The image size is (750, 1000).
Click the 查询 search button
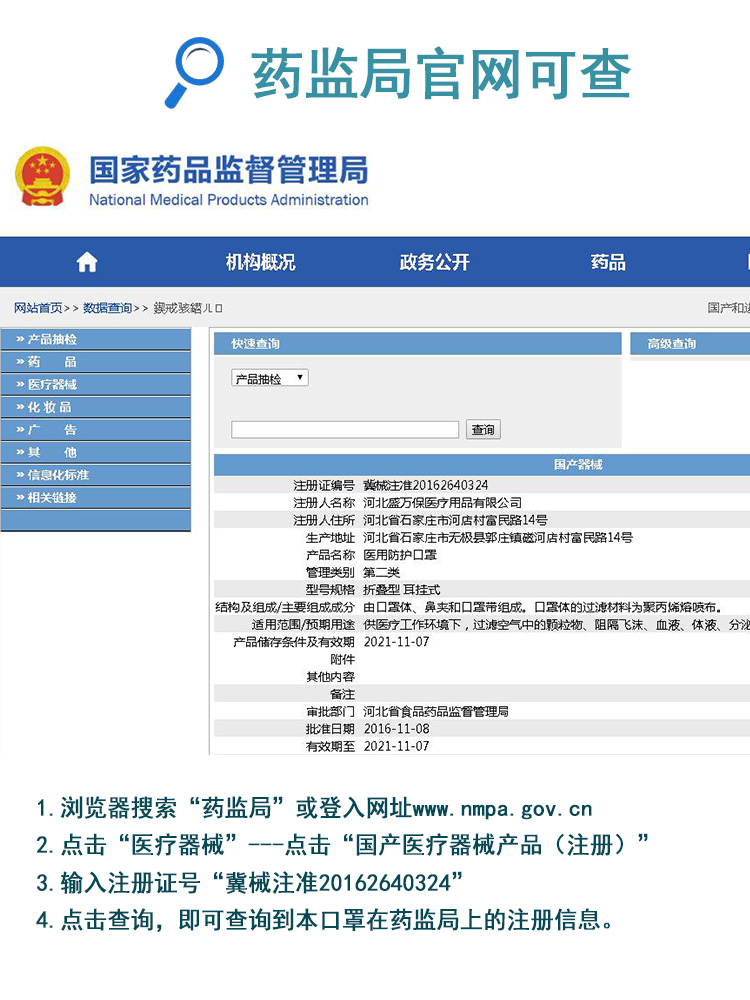click(483, 430)
